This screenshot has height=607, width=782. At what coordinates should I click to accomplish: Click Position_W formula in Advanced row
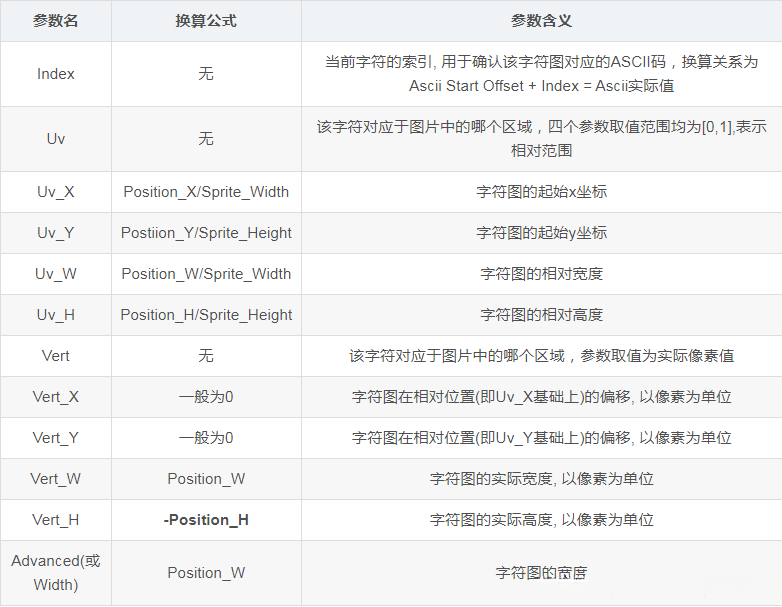click(206, 573)
